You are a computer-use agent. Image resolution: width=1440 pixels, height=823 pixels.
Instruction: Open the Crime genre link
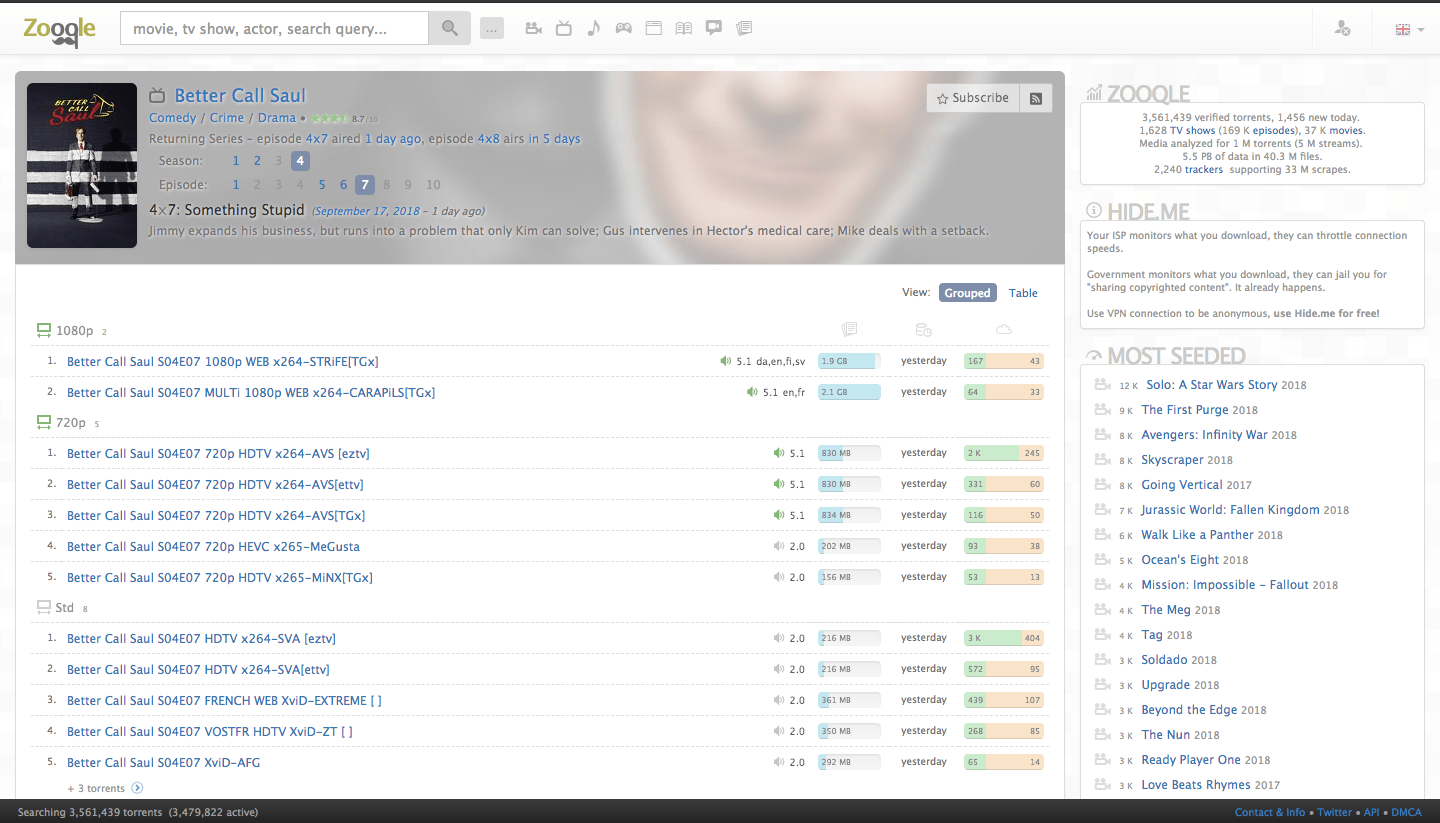click(227, 118)
